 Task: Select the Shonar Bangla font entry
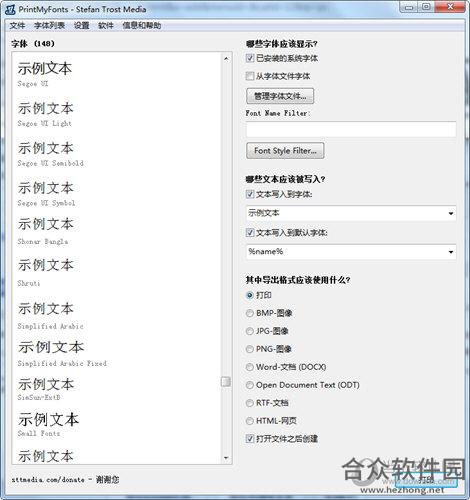(x=46, y=231)
